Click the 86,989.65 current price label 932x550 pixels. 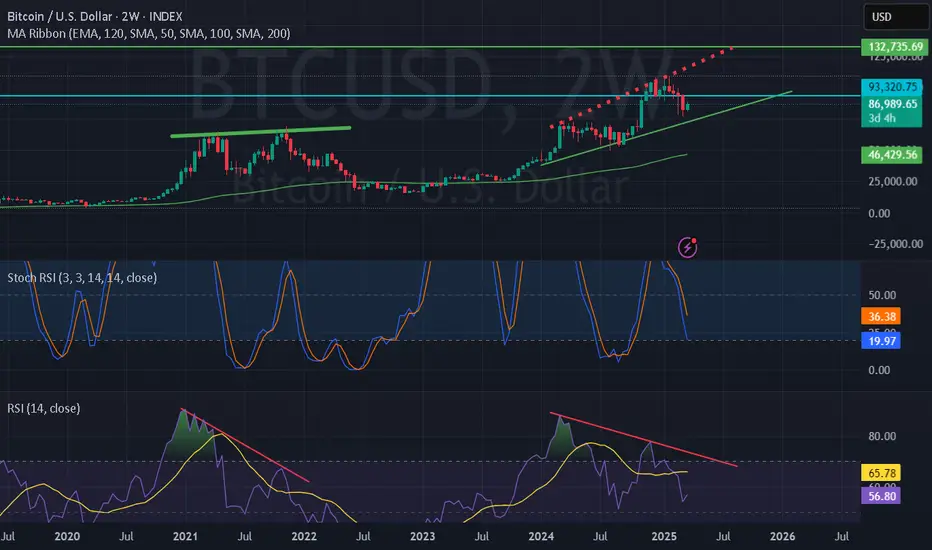tap(892, 104)
